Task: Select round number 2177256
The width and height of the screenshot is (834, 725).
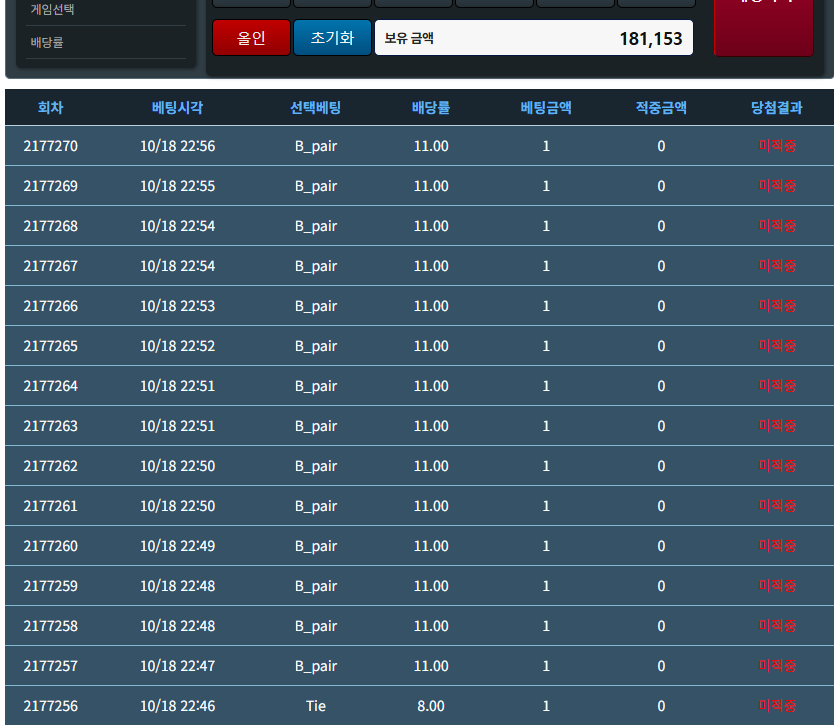Action: 51,706
